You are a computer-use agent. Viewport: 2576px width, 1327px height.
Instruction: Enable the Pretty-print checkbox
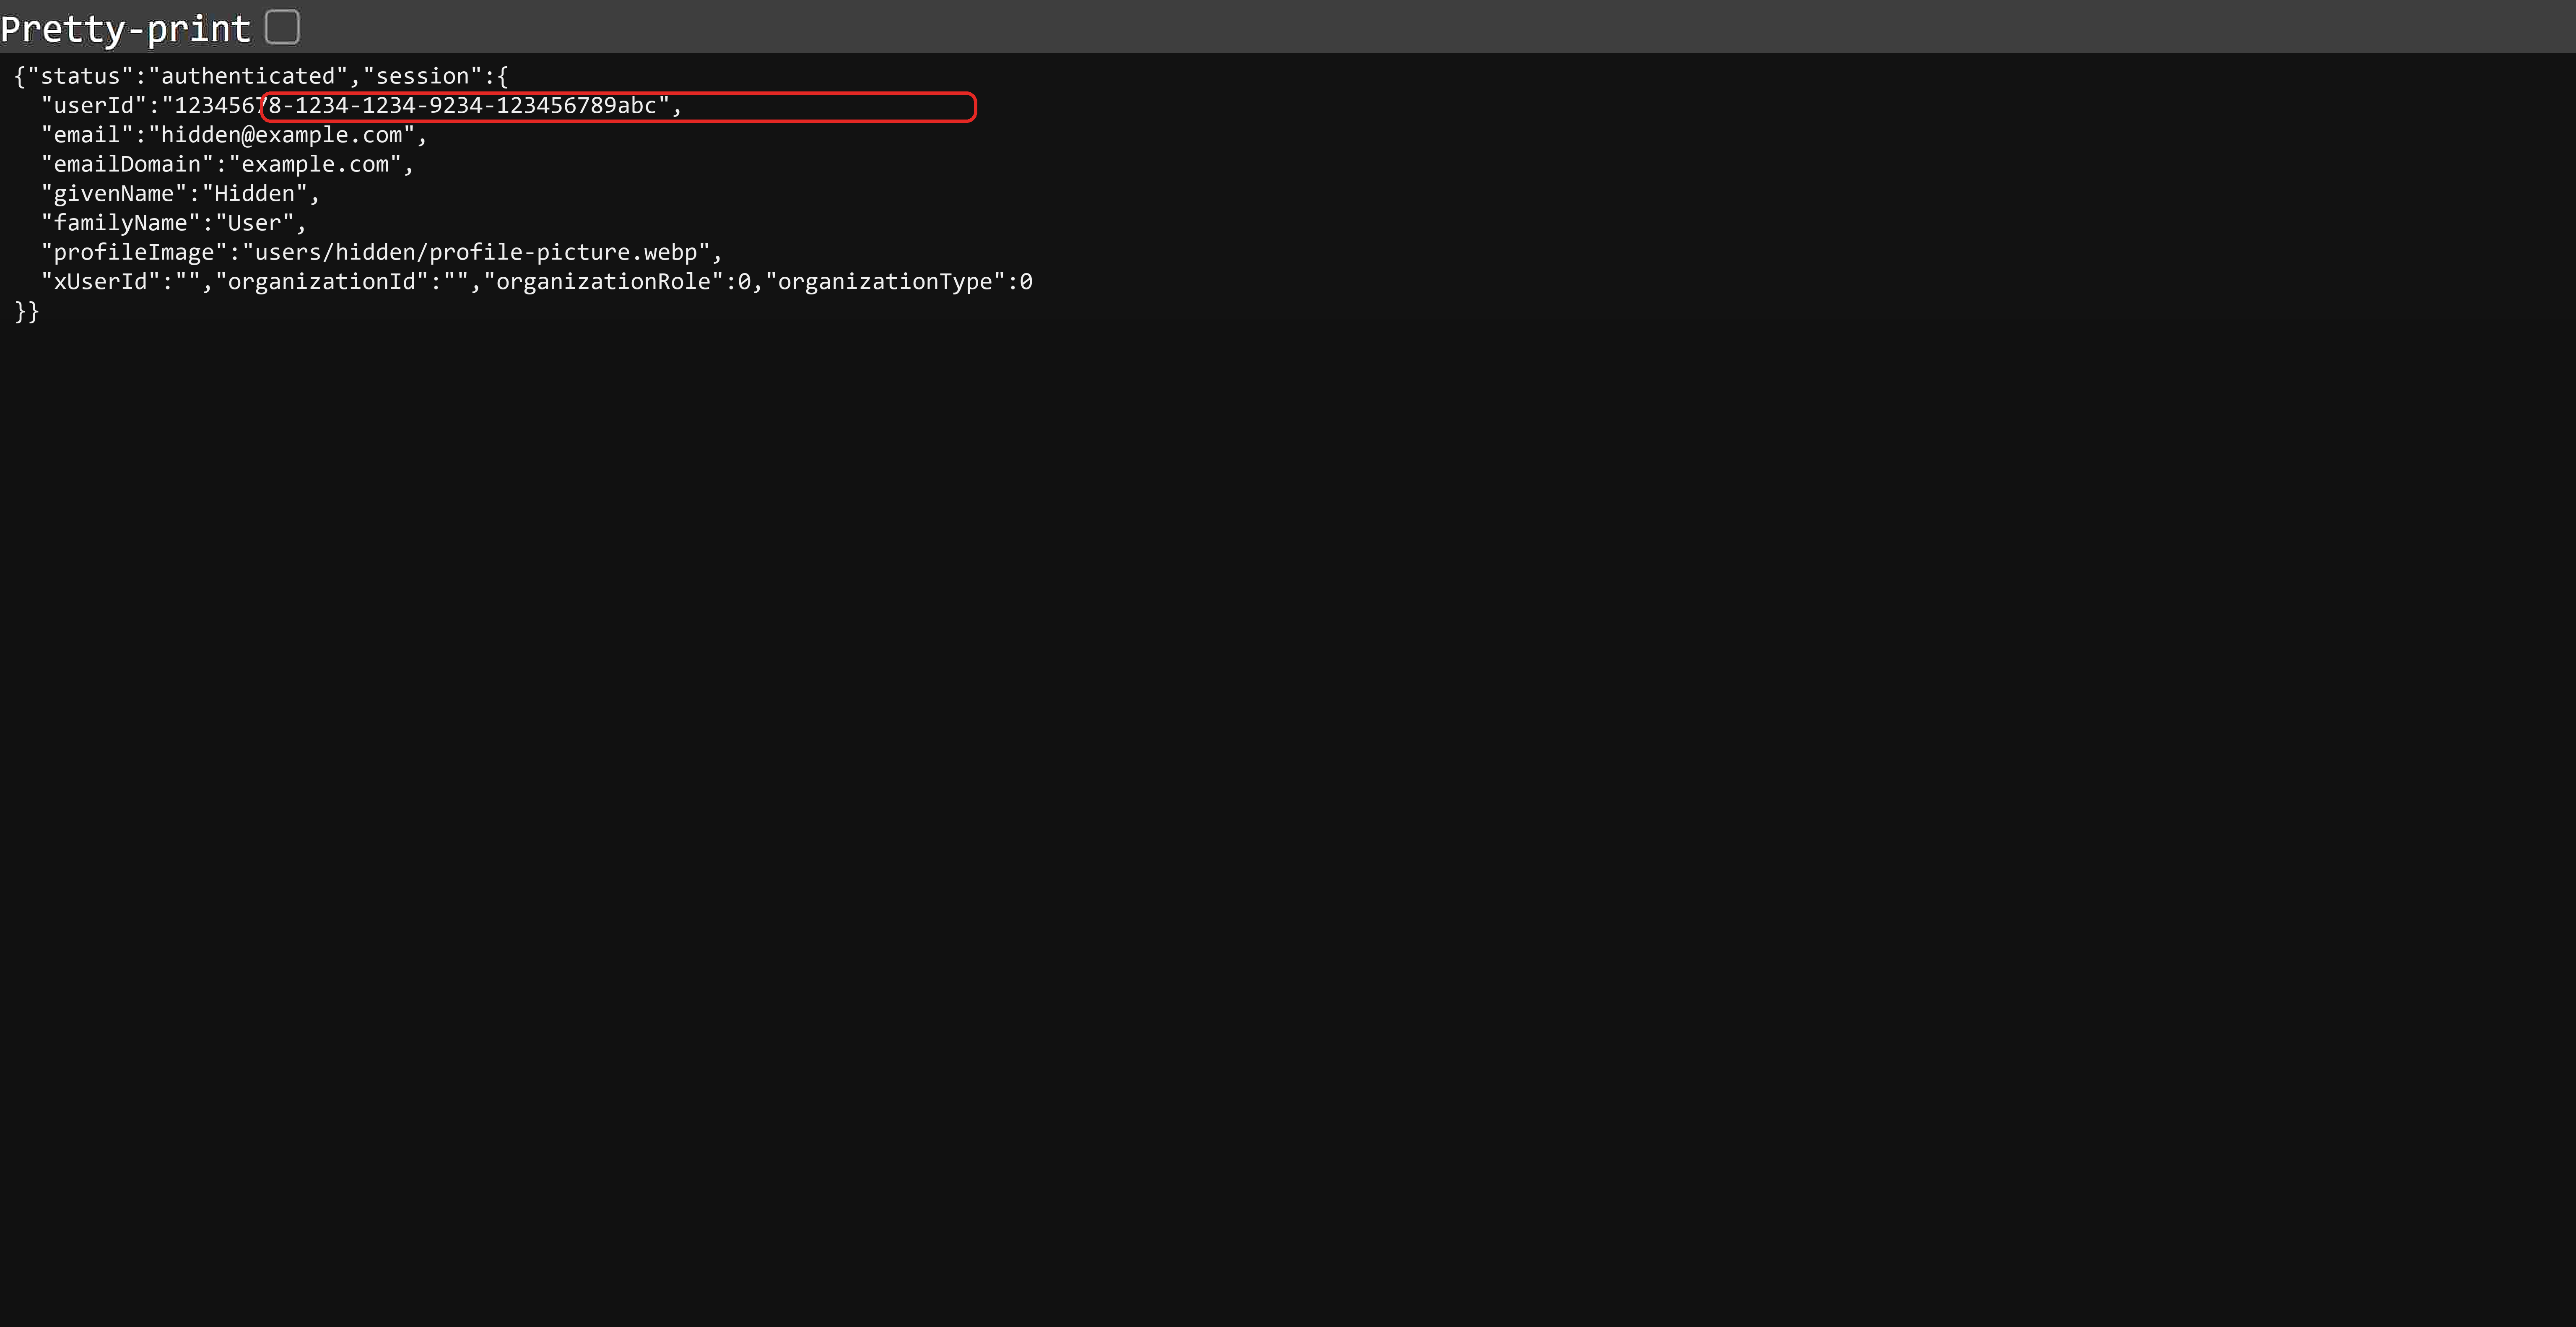[x=282, y=27]
